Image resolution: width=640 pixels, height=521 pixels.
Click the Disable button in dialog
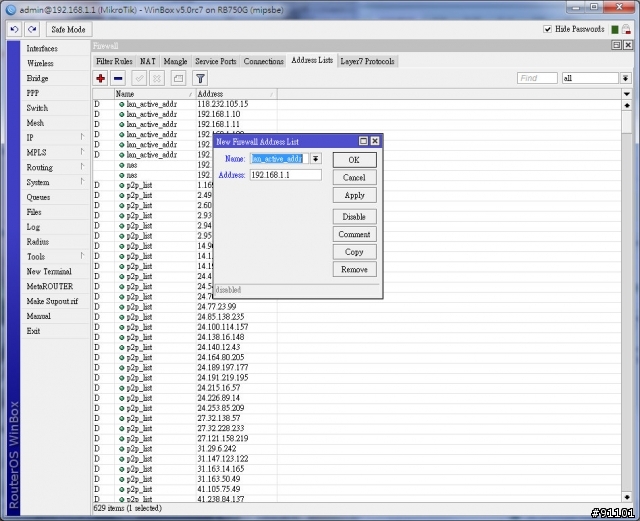pos(354,216)
